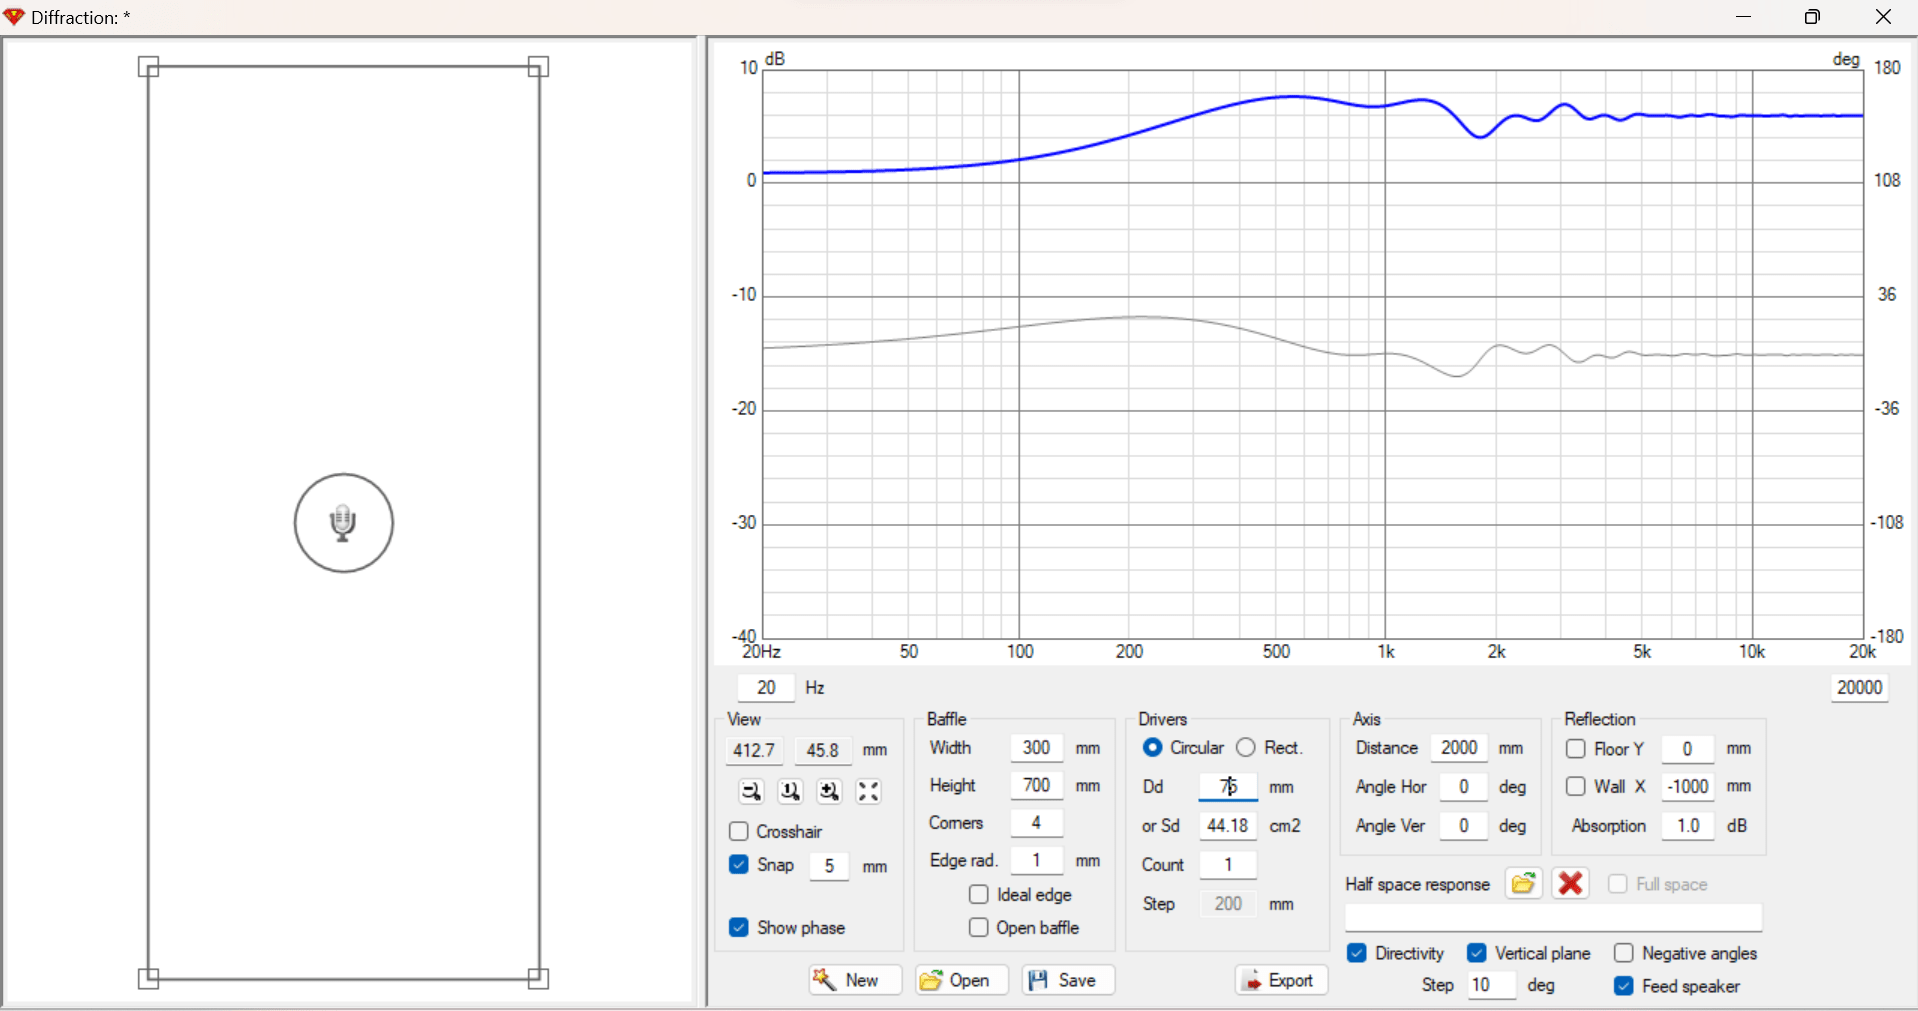Reset view zoom to 1:1
The height and width of the screenshot is (1011, 1918).
tap(790, 792)
